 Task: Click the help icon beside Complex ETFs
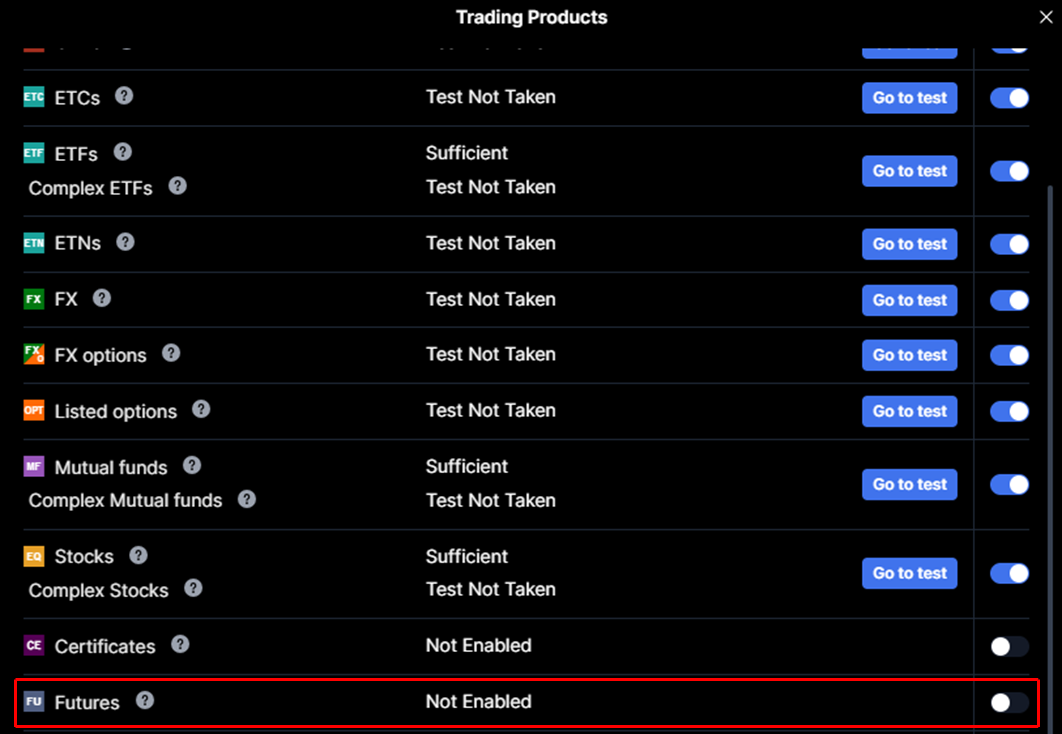coord(177,186)
